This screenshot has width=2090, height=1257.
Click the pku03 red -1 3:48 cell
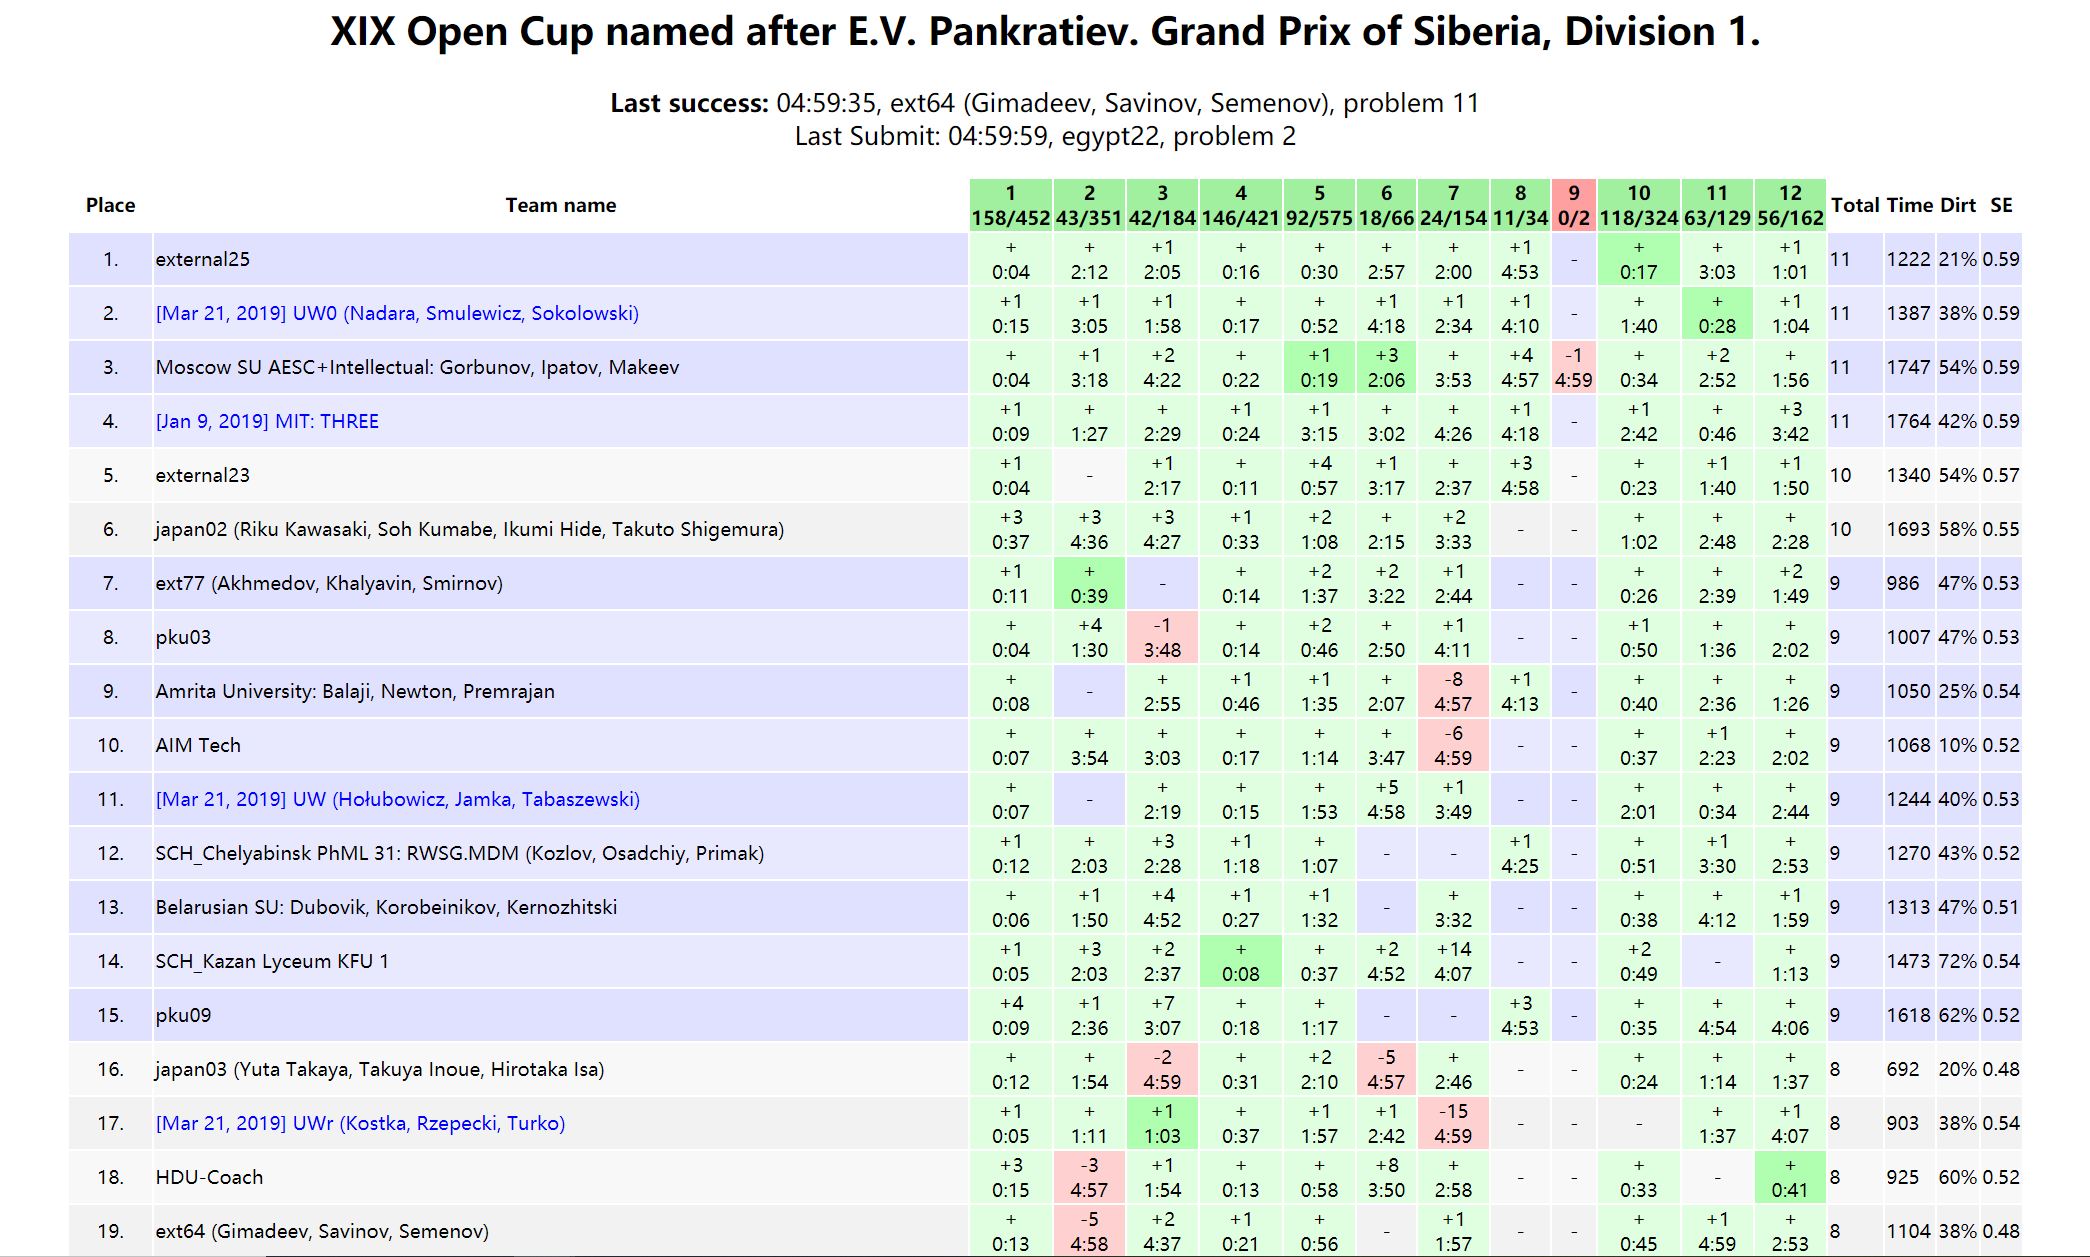pos(1161,637)
